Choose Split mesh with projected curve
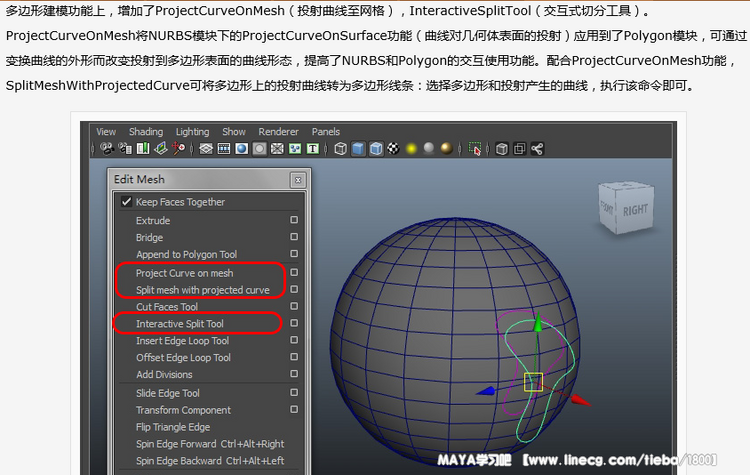This screenshot has width=750, height=475. pos(203,290)
